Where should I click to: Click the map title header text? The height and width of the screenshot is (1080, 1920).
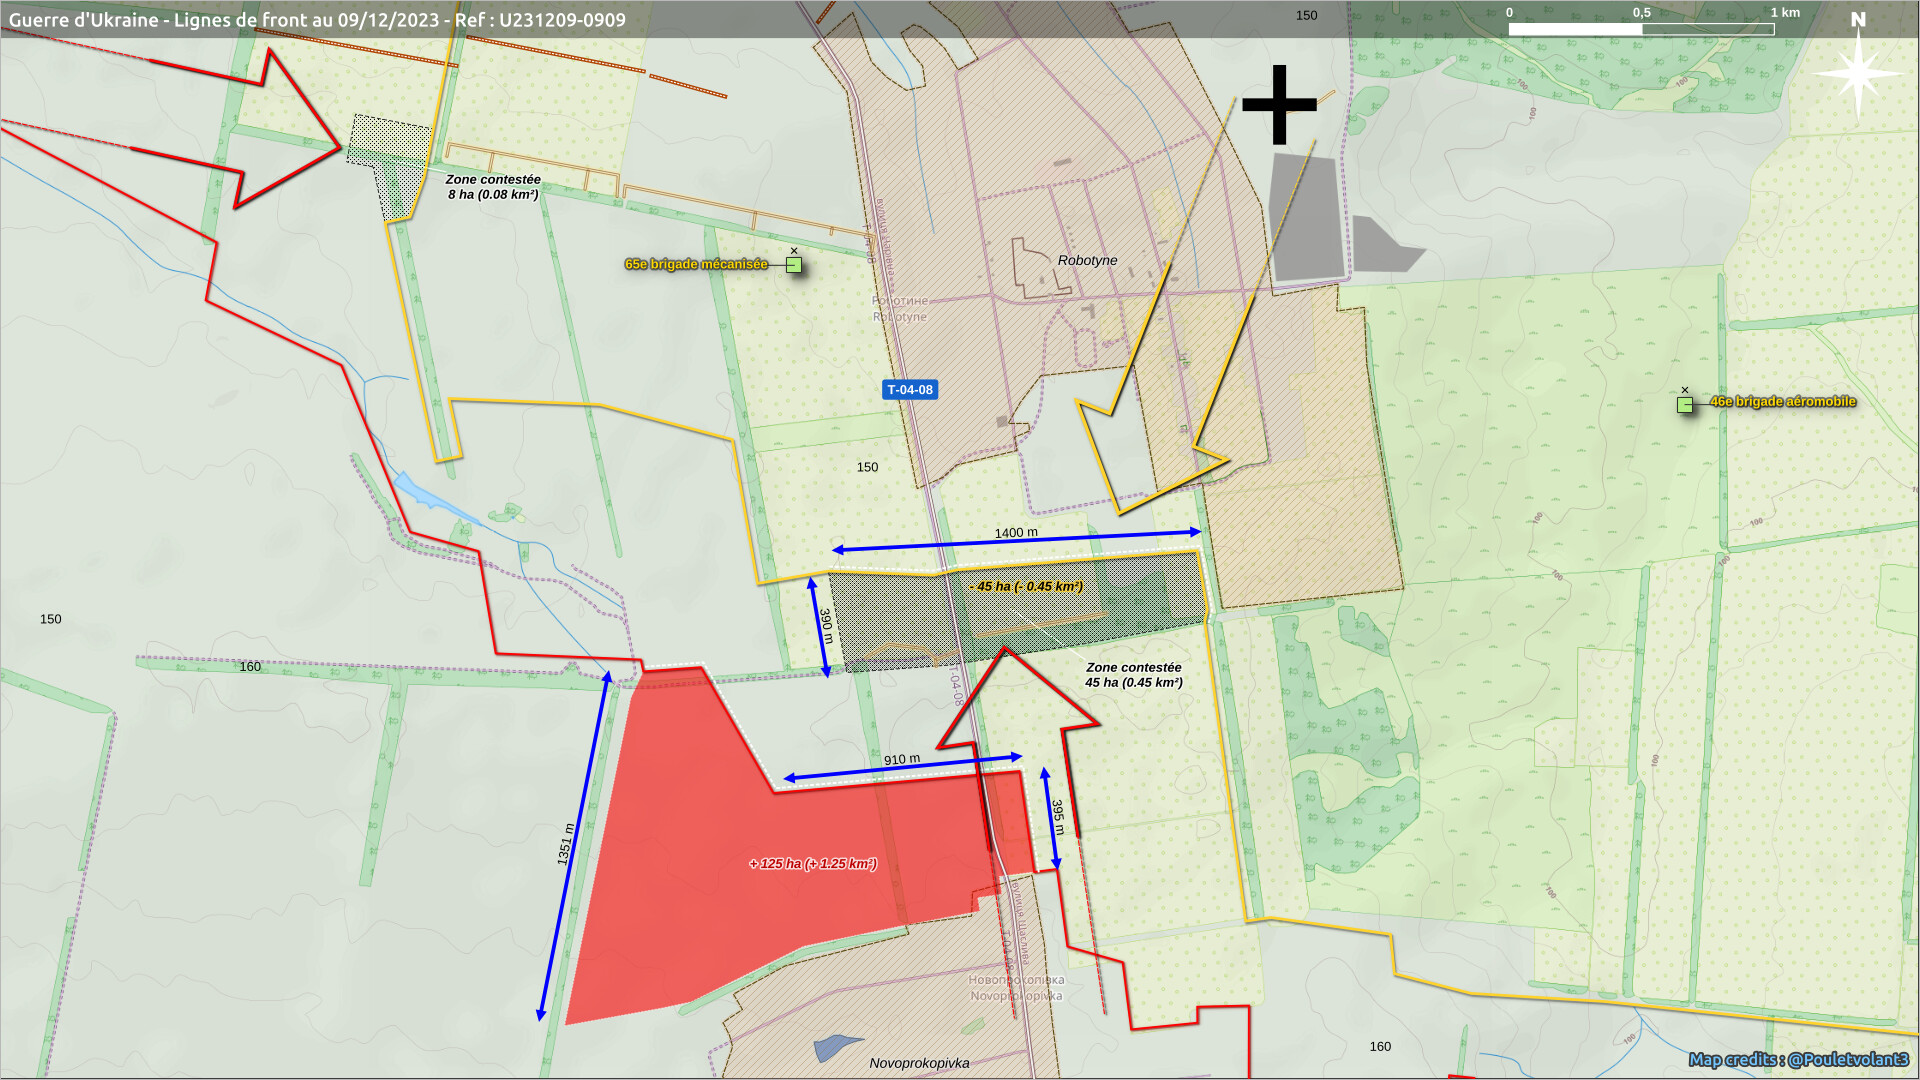317,20
